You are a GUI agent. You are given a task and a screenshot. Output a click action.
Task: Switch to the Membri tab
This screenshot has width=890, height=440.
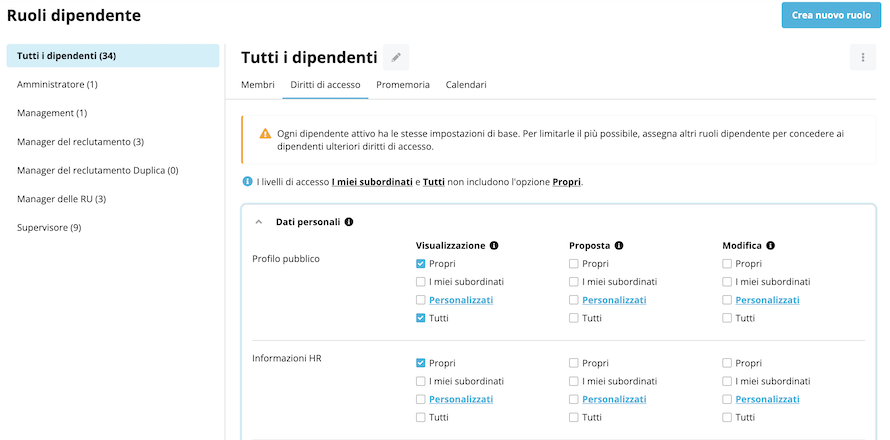pyautogui.click(x=258, y=85)
